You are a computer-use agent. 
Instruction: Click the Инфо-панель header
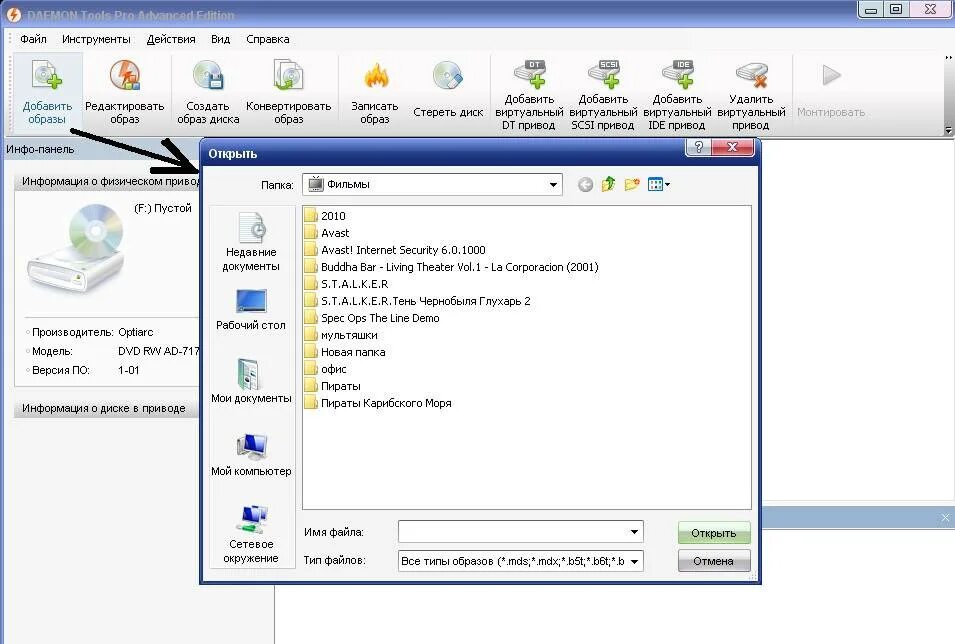coord(40,149)
